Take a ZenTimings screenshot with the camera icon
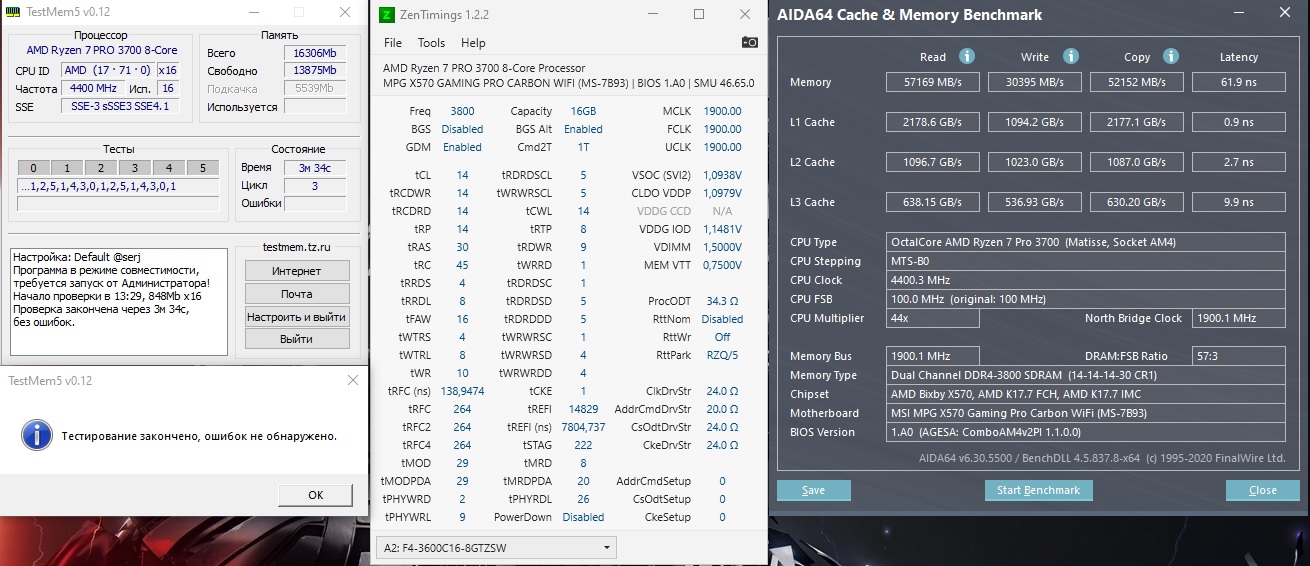Screen dimensions: 1310x566 click(749, 42)
